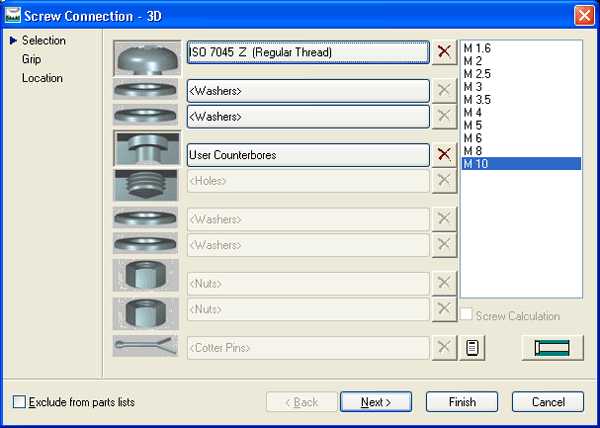Enable Exclude from parts lists checkbox

click(20, 402)
